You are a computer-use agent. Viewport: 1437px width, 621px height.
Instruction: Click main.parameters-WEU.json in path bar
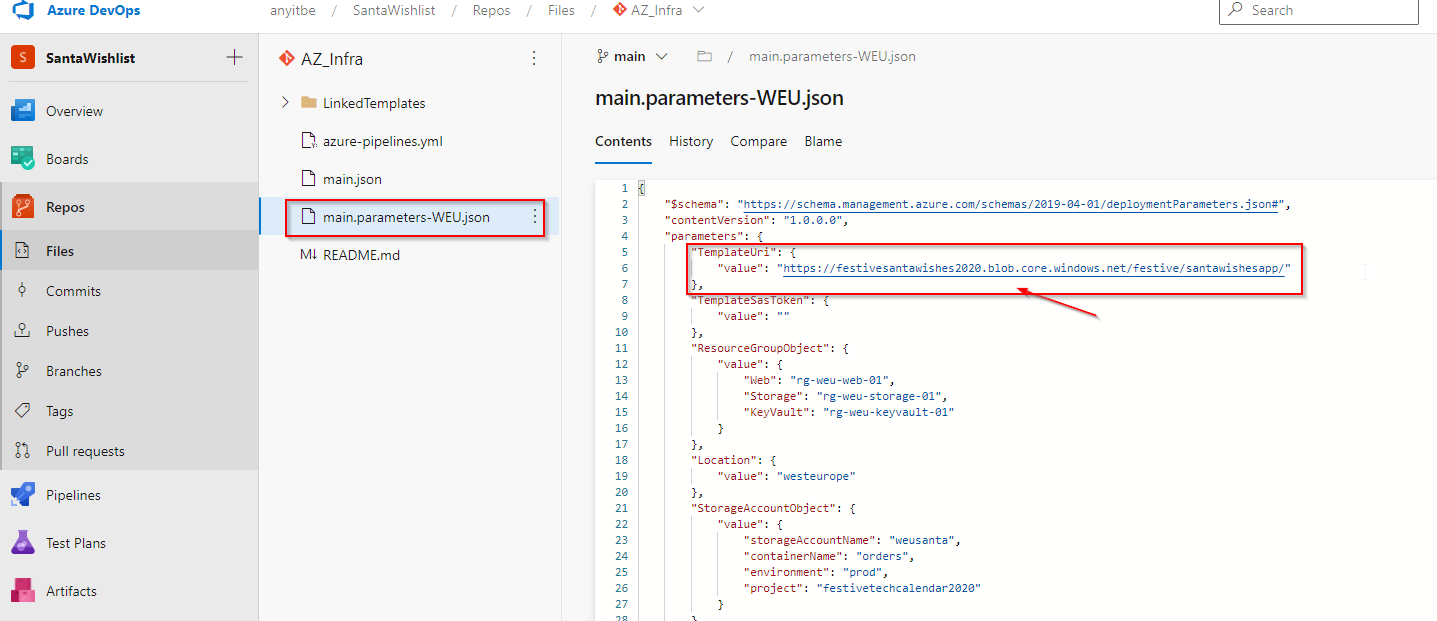pyautogui.click(x=832, y=56)
